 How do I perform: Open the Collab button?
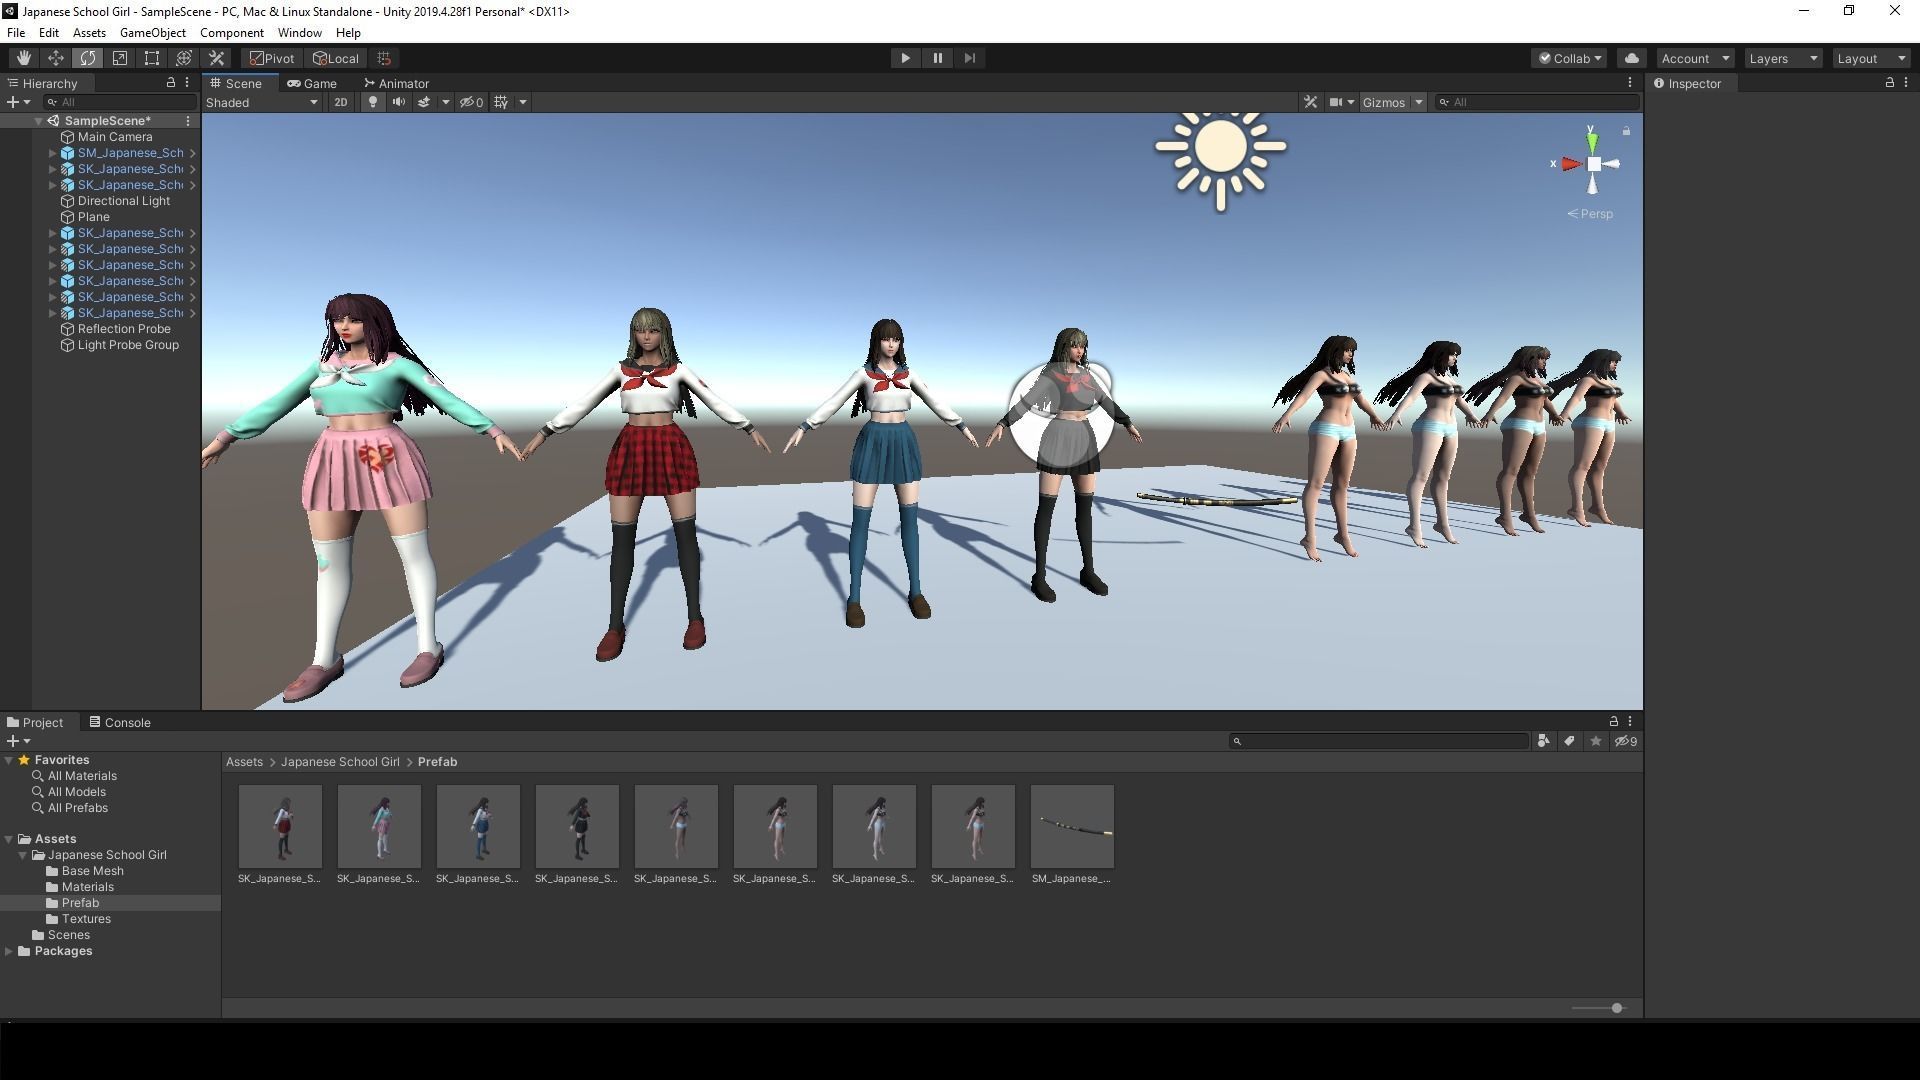click(x=1569, y=58)
